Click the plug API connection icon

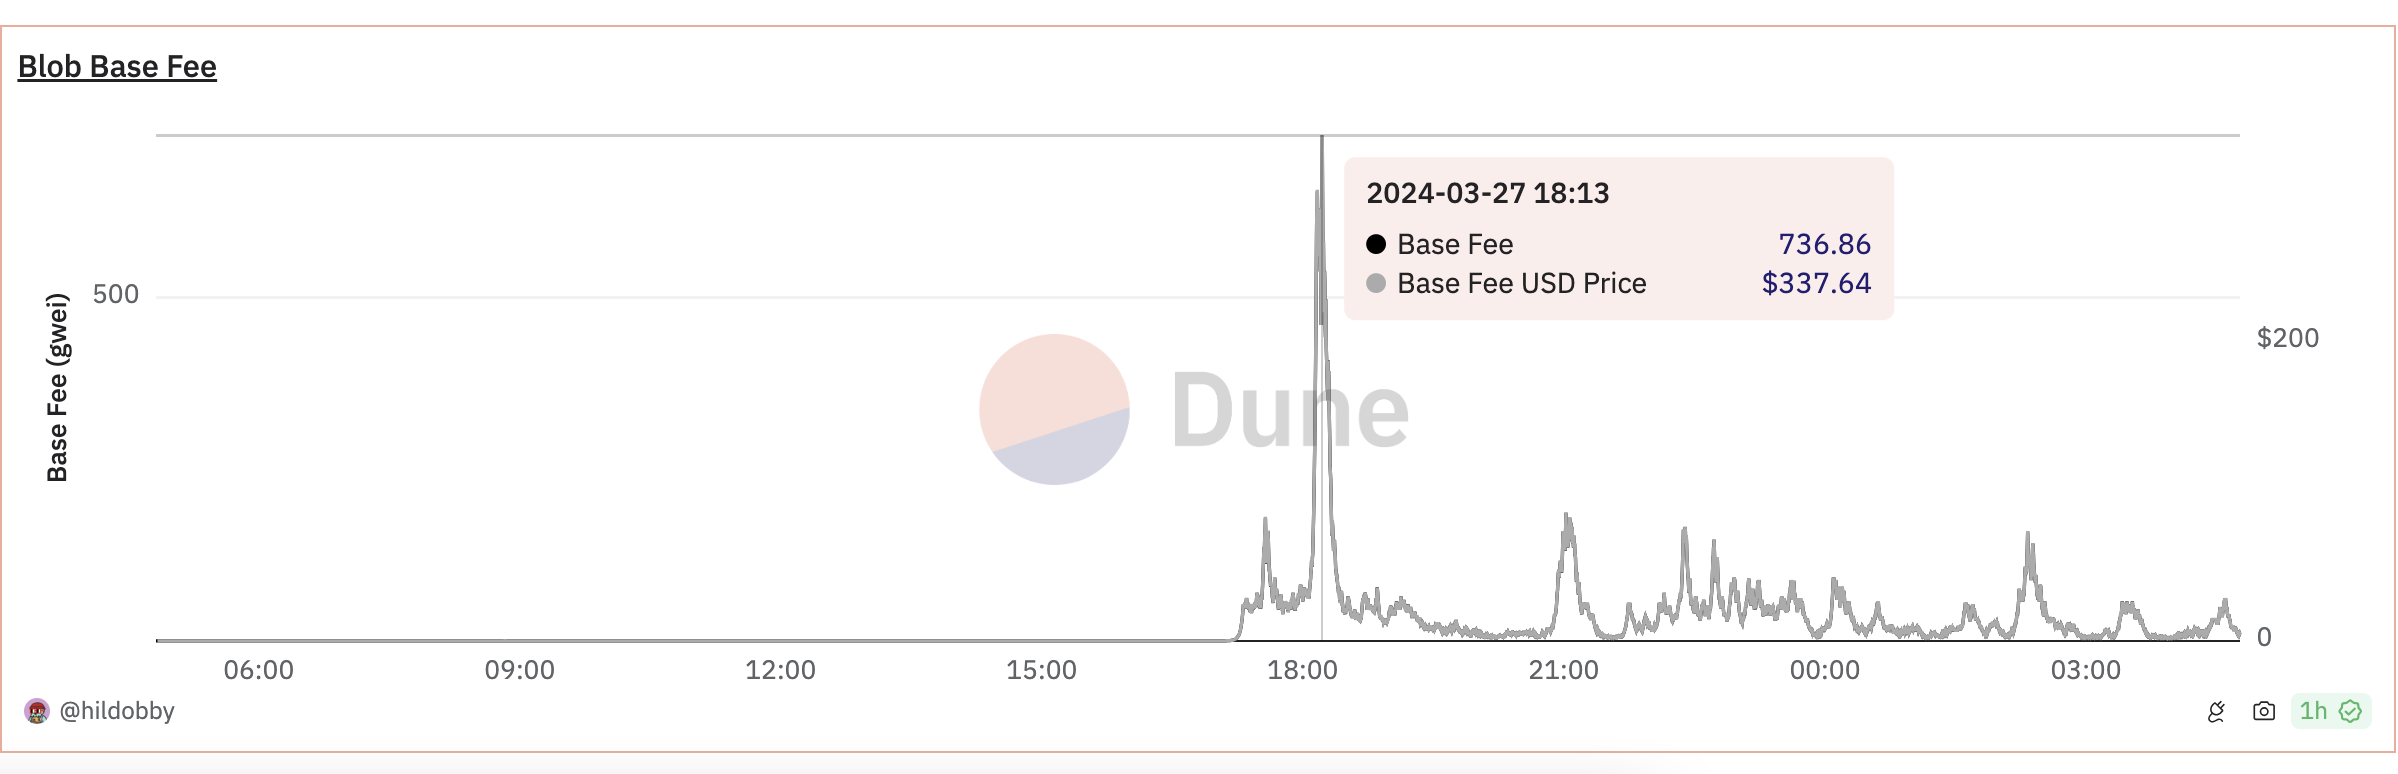click(x=2217, y=711)
